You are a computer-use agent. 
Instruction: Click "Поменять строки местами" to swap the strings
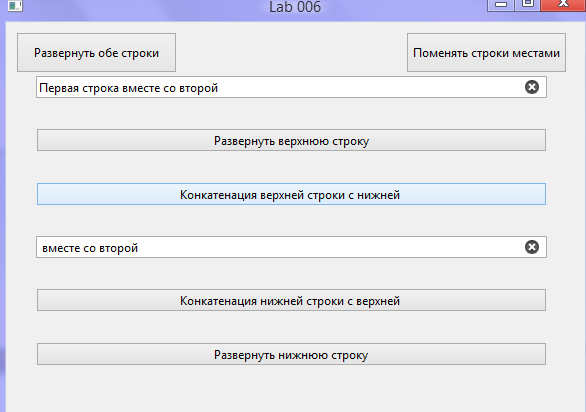tap(486, 52)
